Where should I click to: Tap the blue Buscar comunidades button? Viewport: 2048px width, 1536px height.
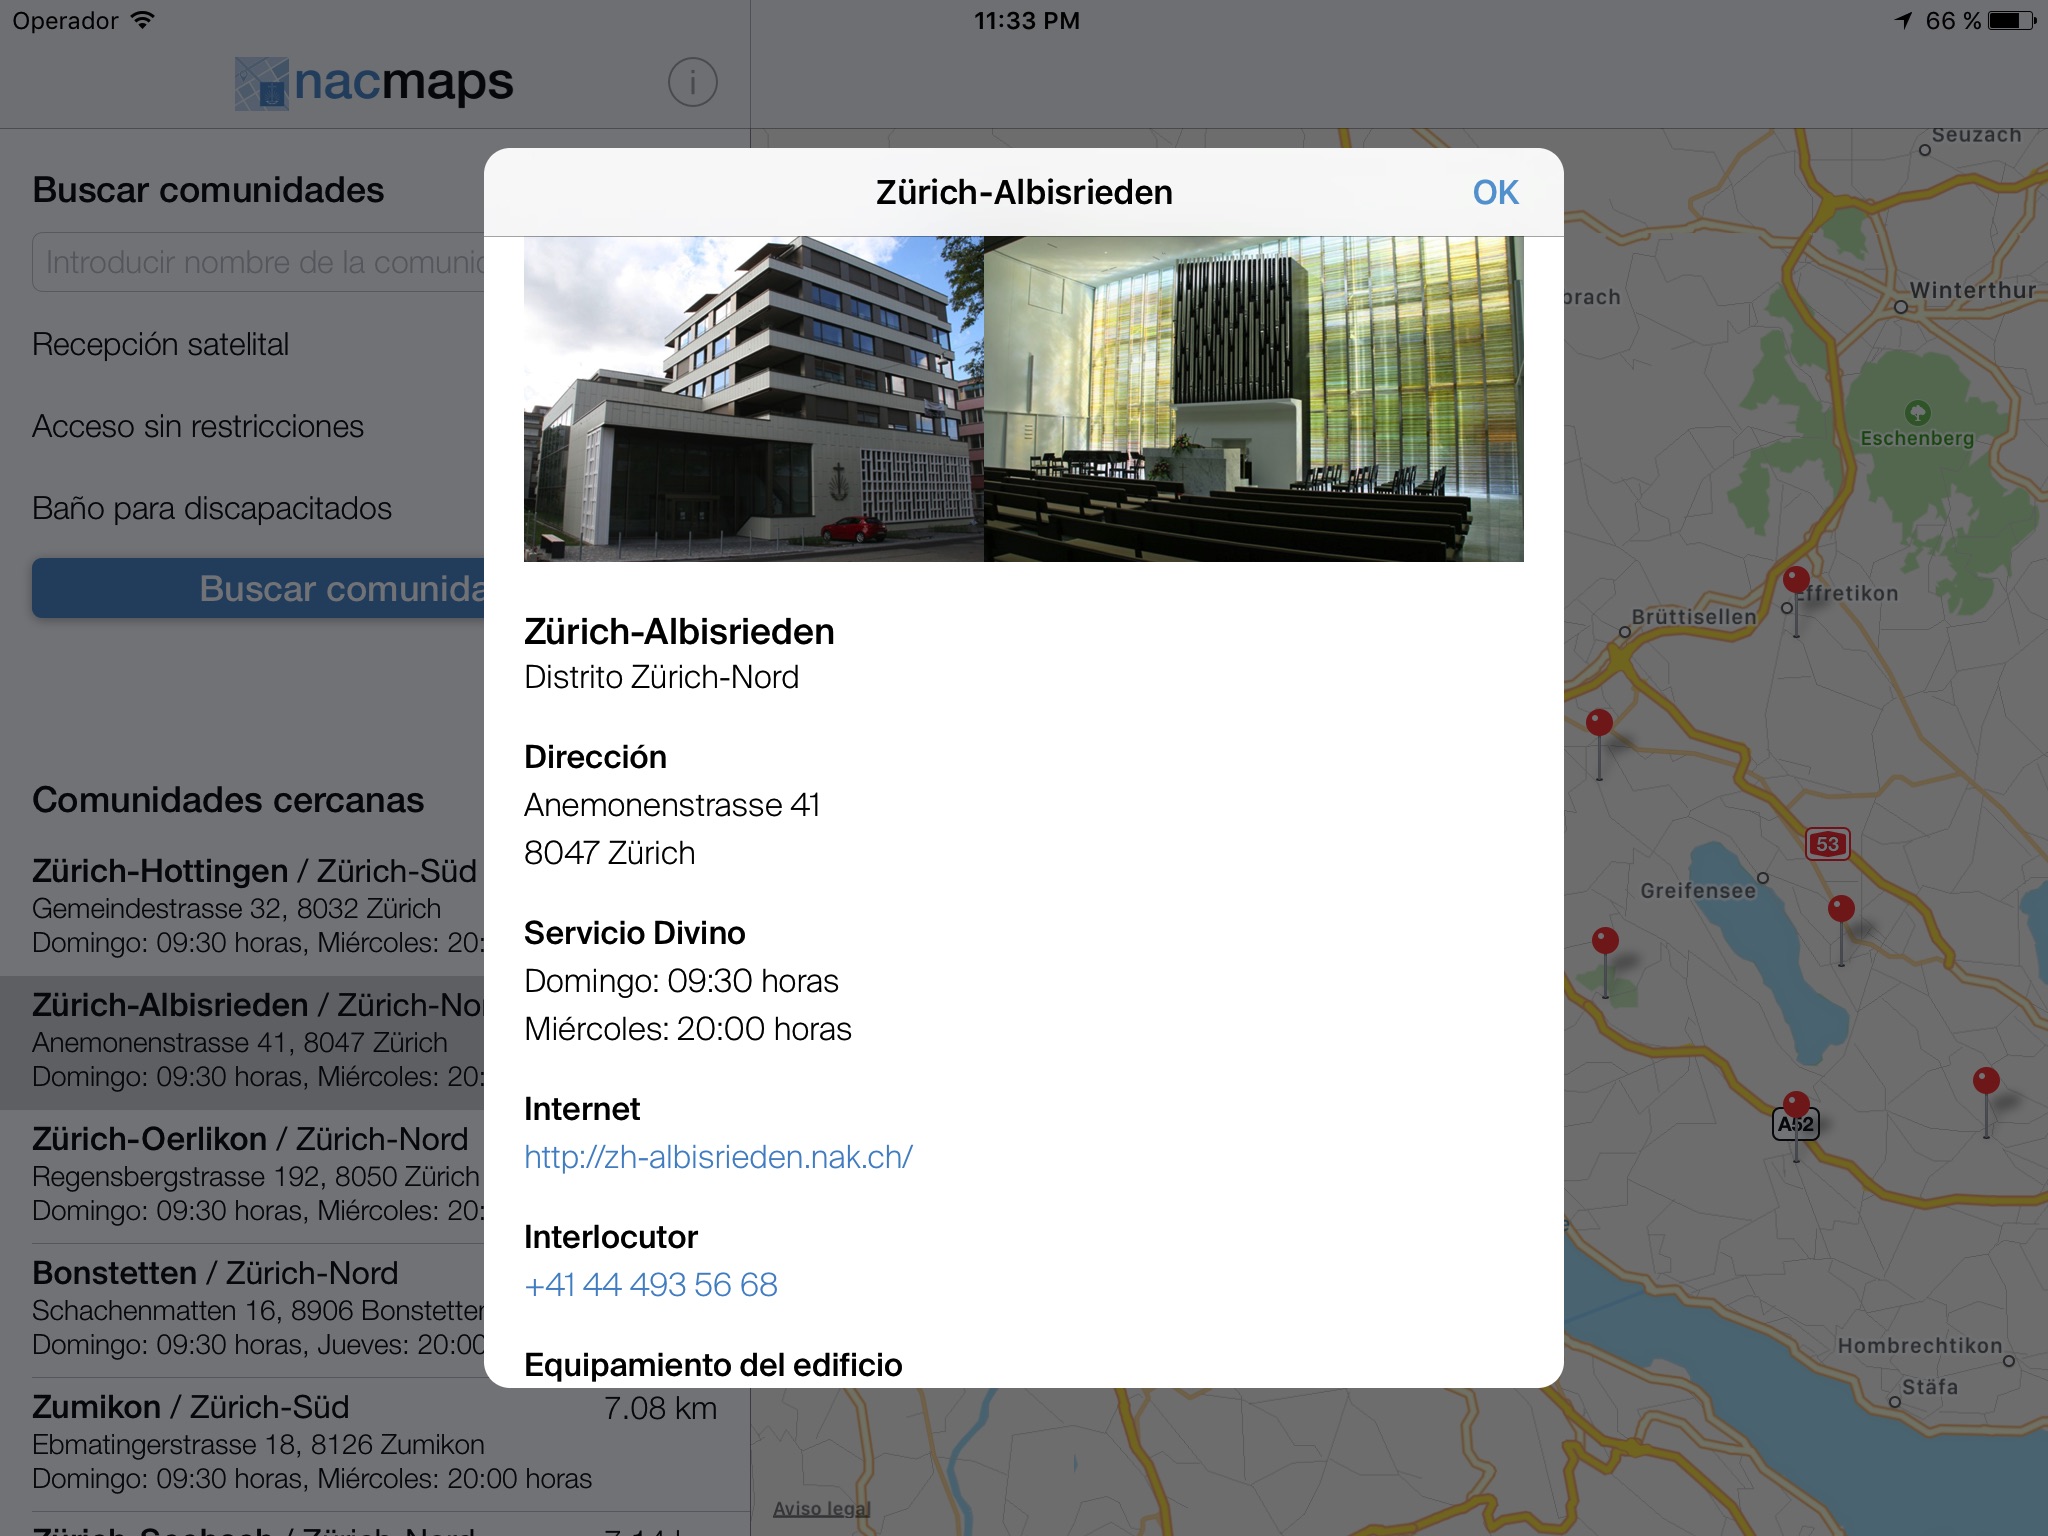coord(258,588)
